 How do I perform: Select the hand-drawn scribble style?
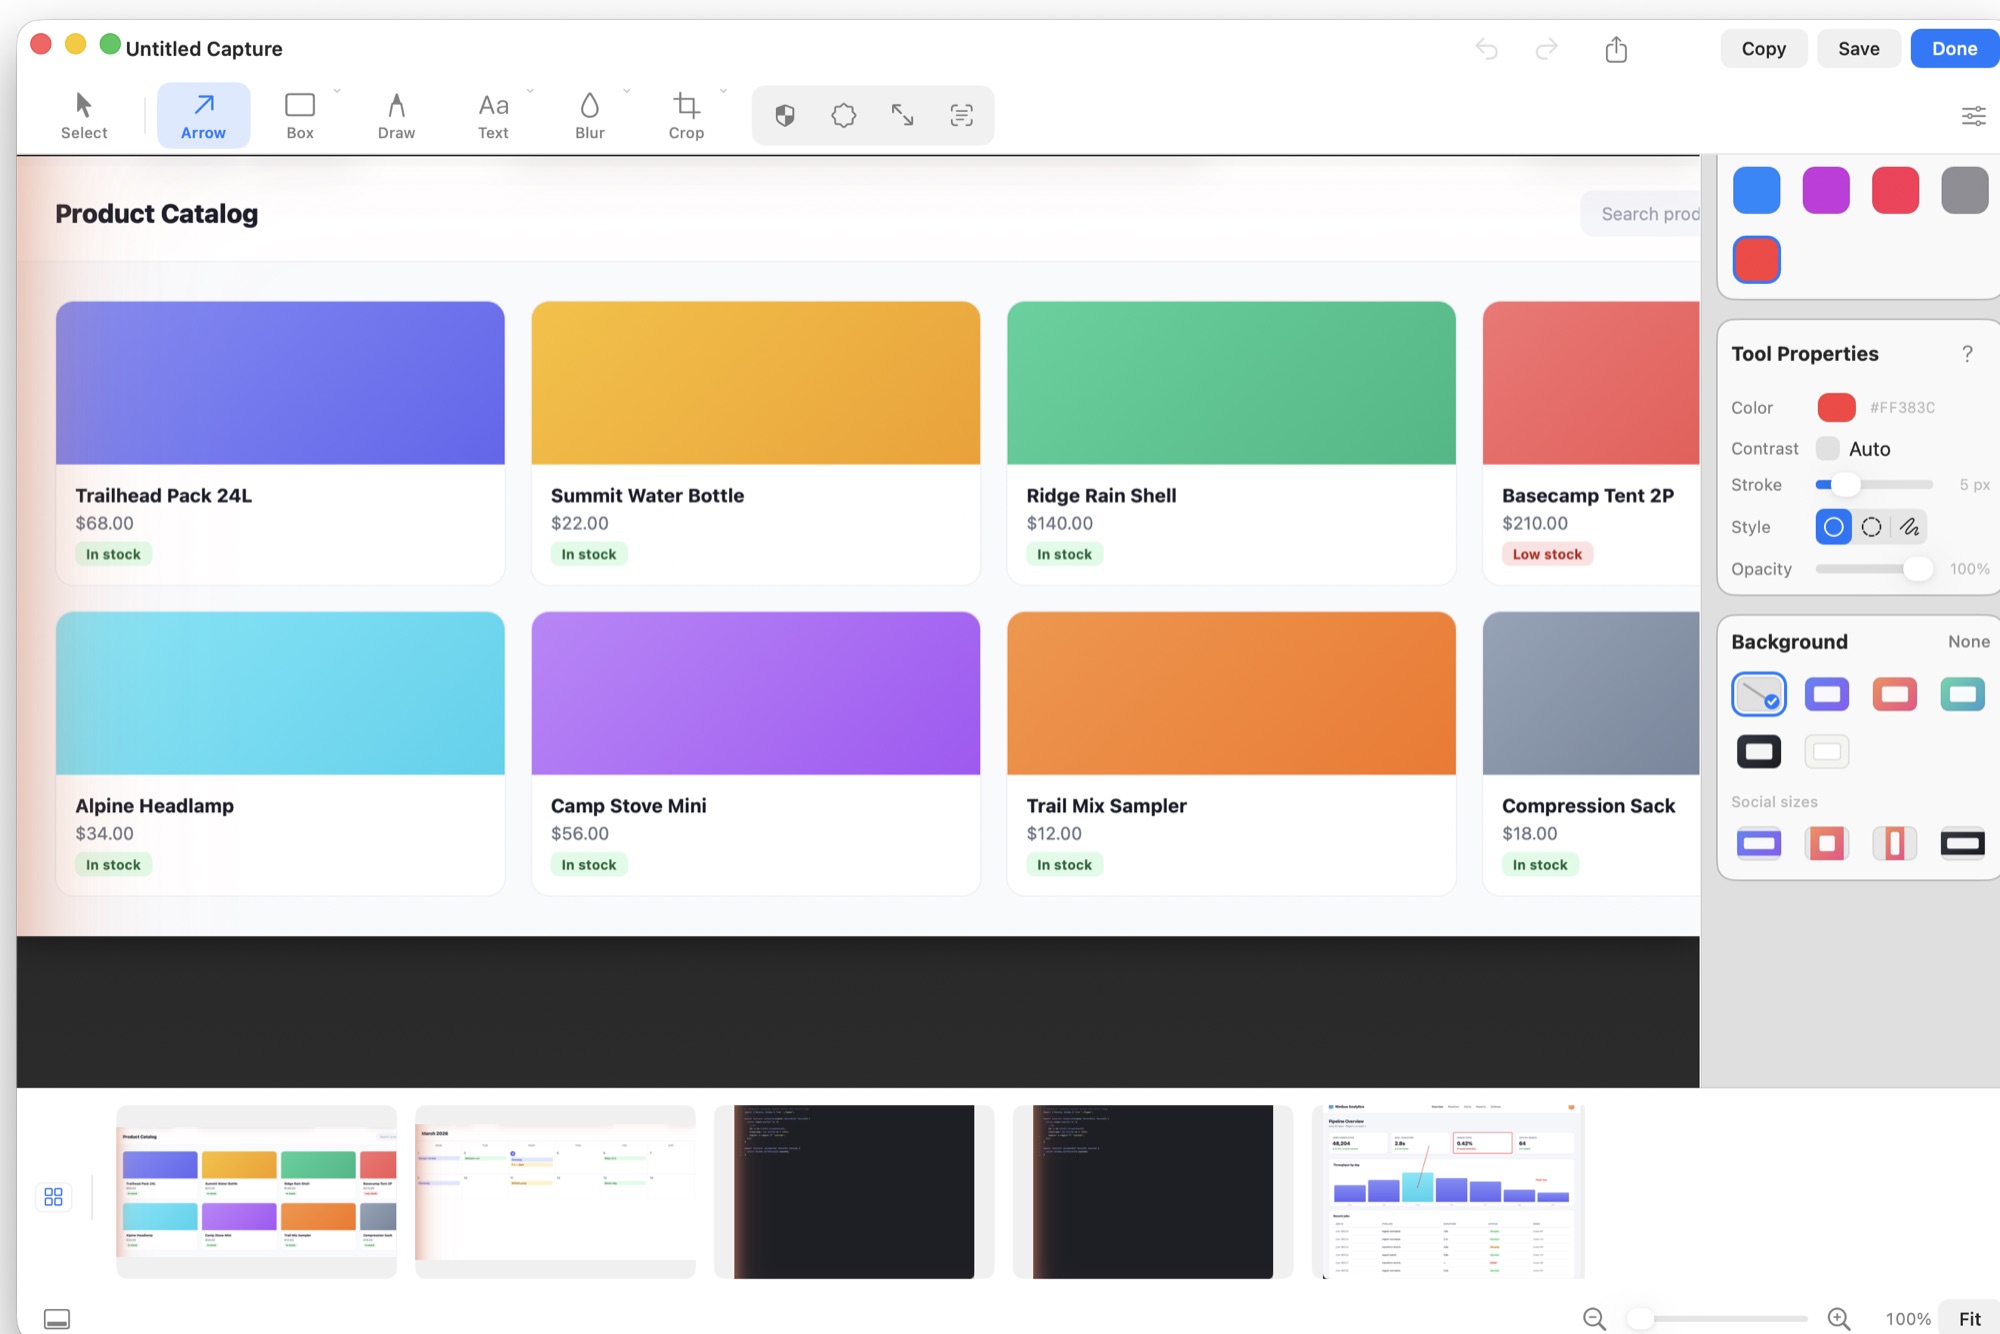(x=1909, y=527)
